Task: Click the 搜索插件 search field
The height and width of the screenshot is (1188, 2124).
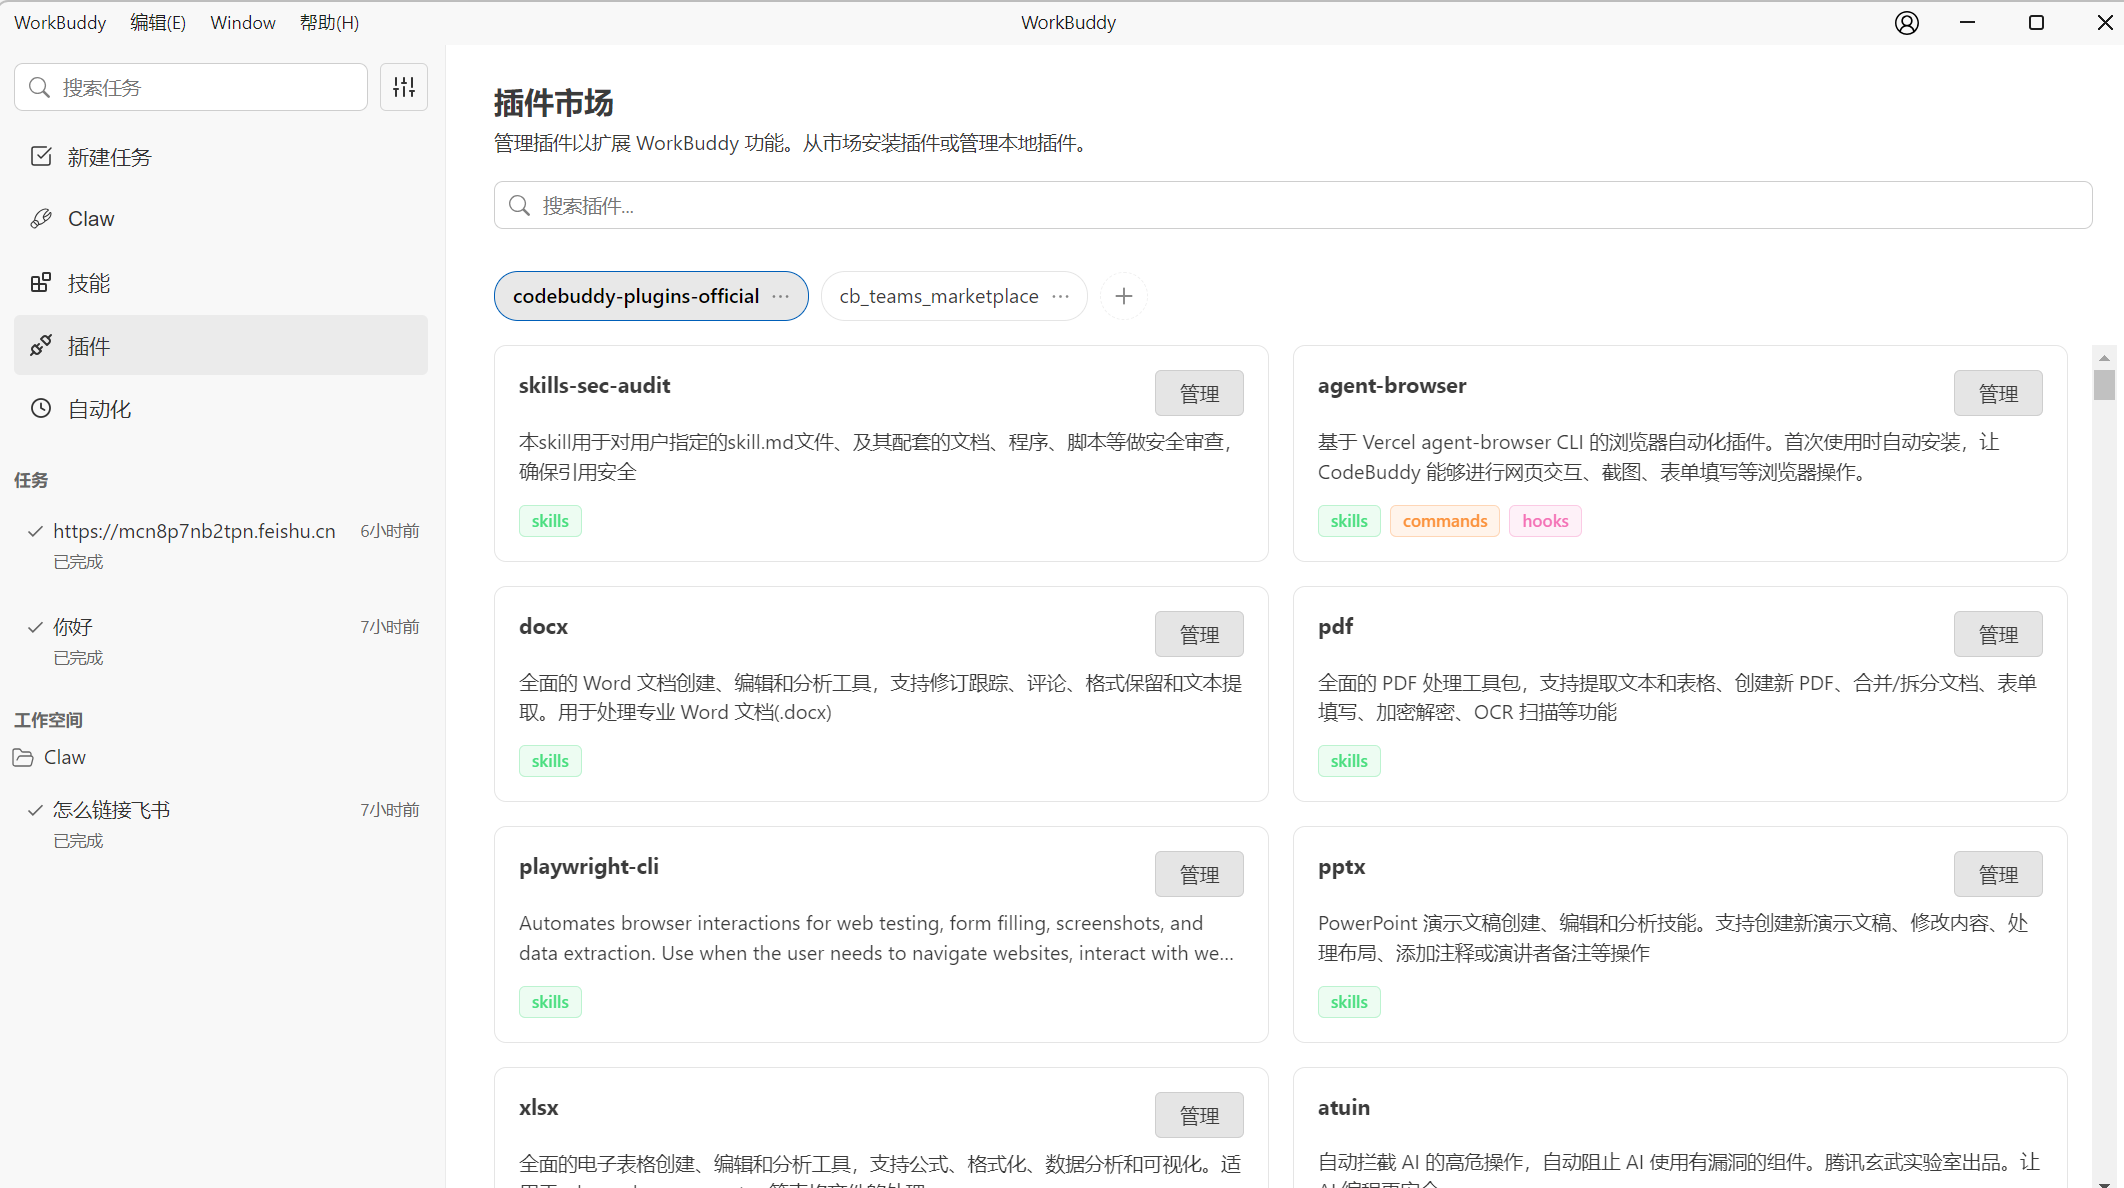Action: tap(1292, 205)
